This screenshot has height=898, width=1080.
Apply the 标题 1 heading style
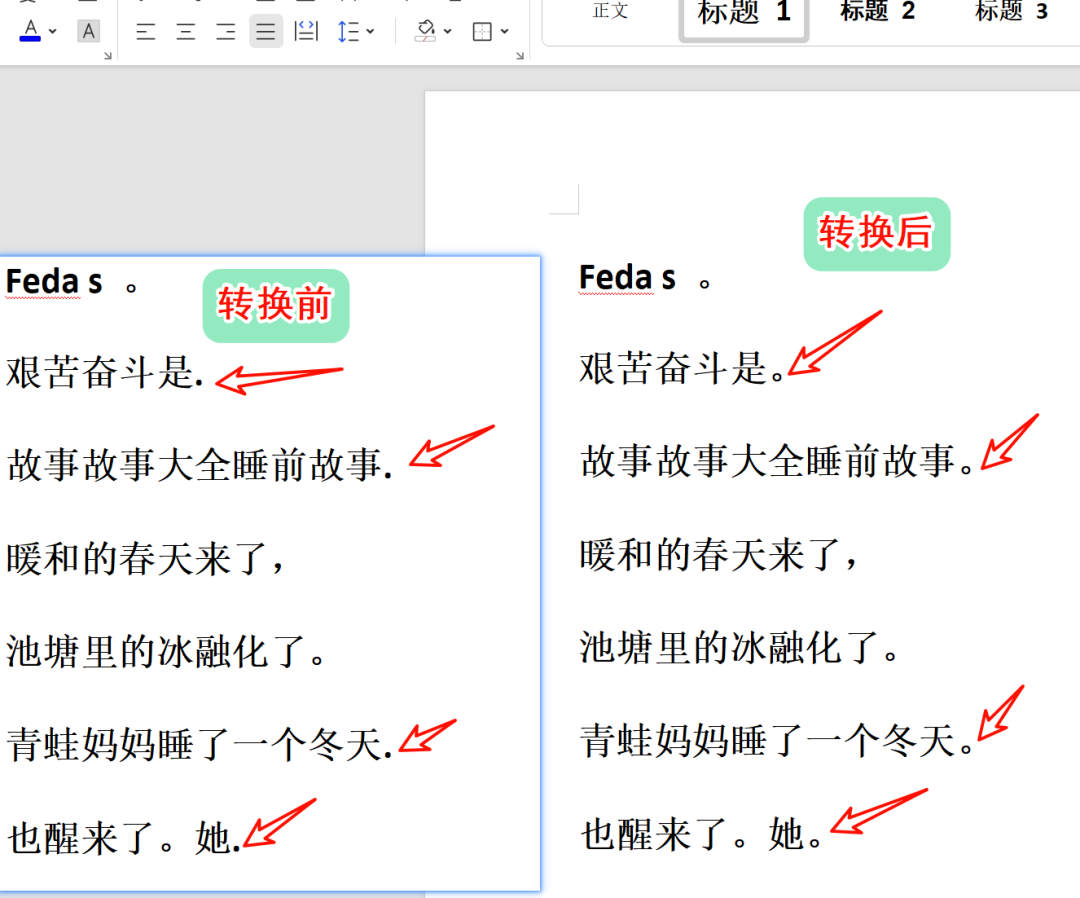click(x=742, y=14)
